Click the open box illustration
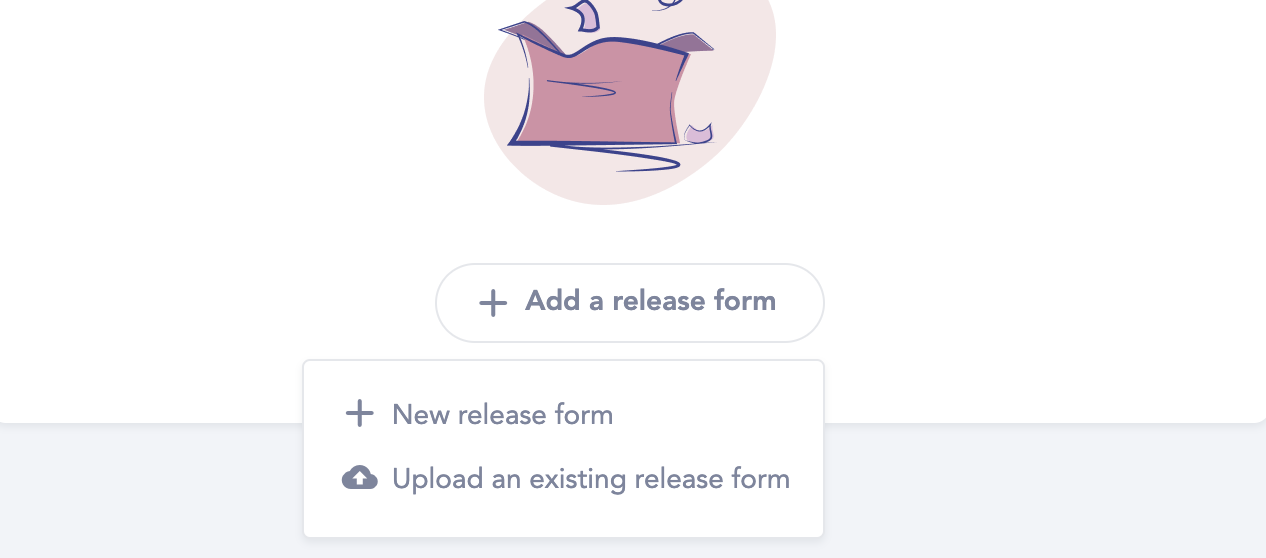The width and height of the screenshot is (1266, 558). (x=605, y=90)
